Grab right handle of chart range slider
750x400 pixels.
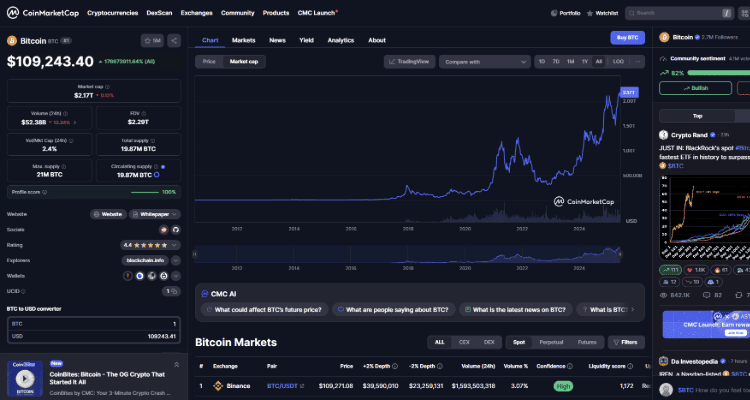(620, 254)
